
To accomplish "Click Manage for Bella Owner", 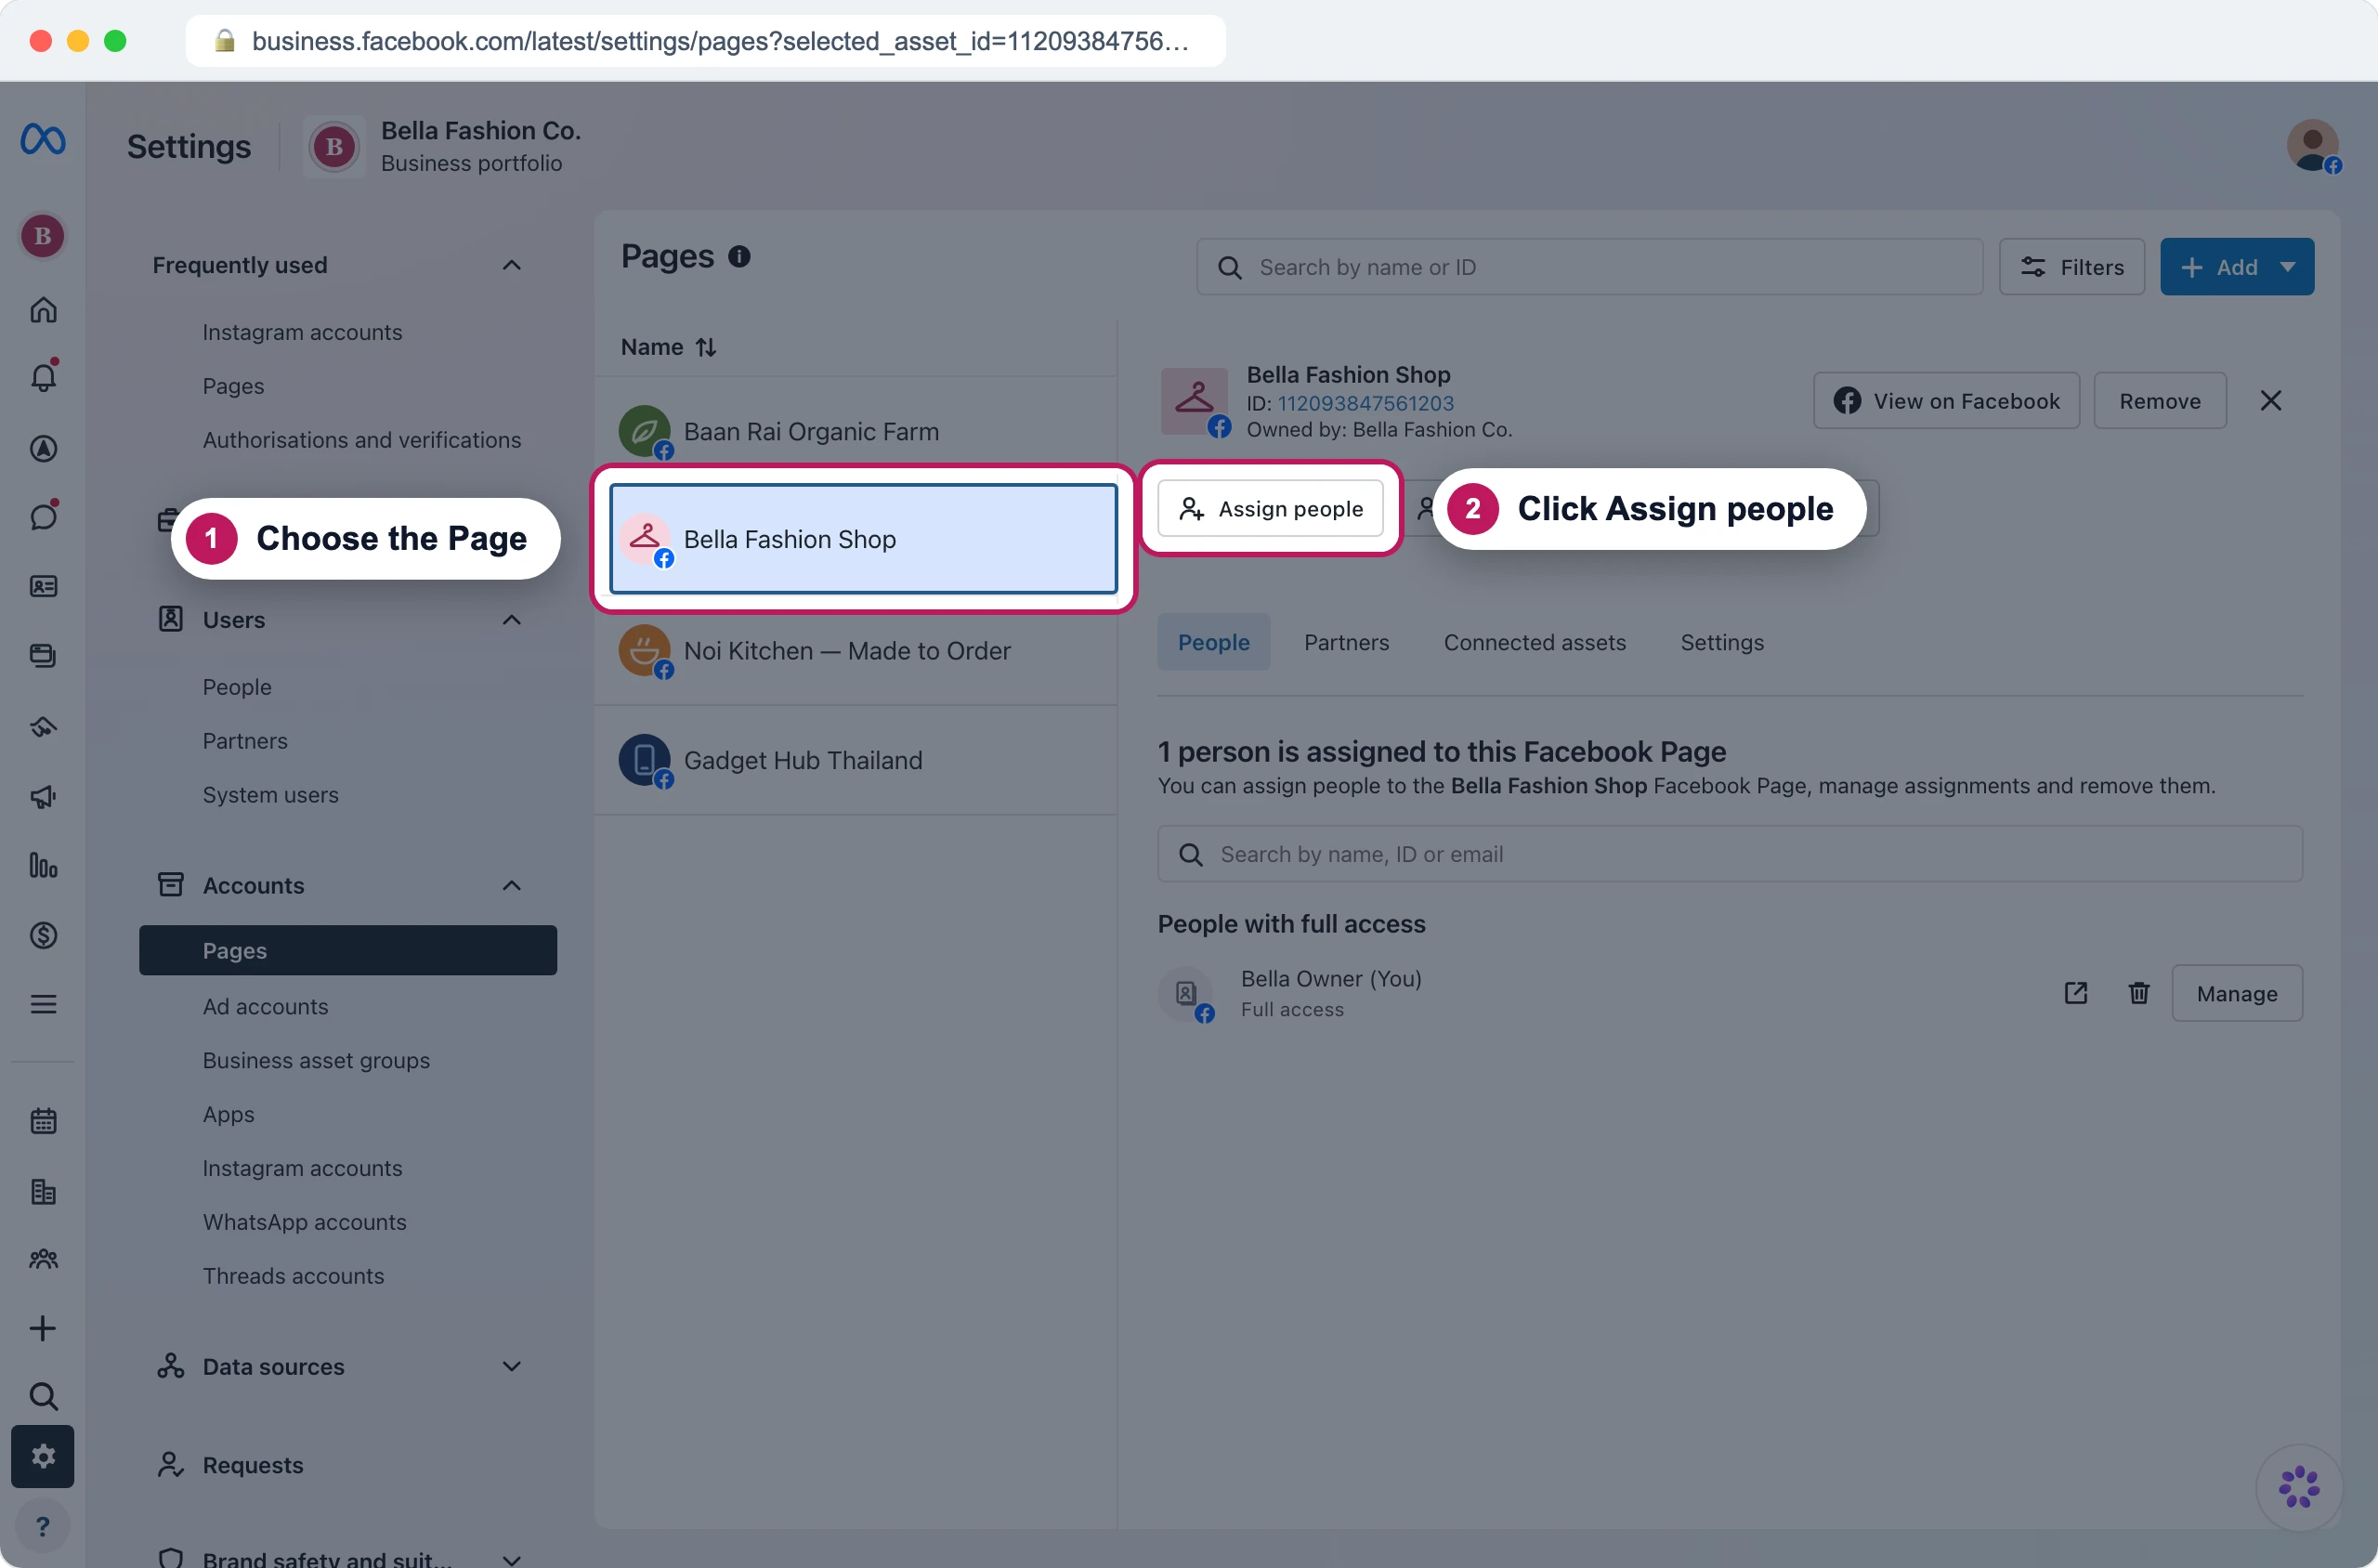I will [x=2237, y=993].
